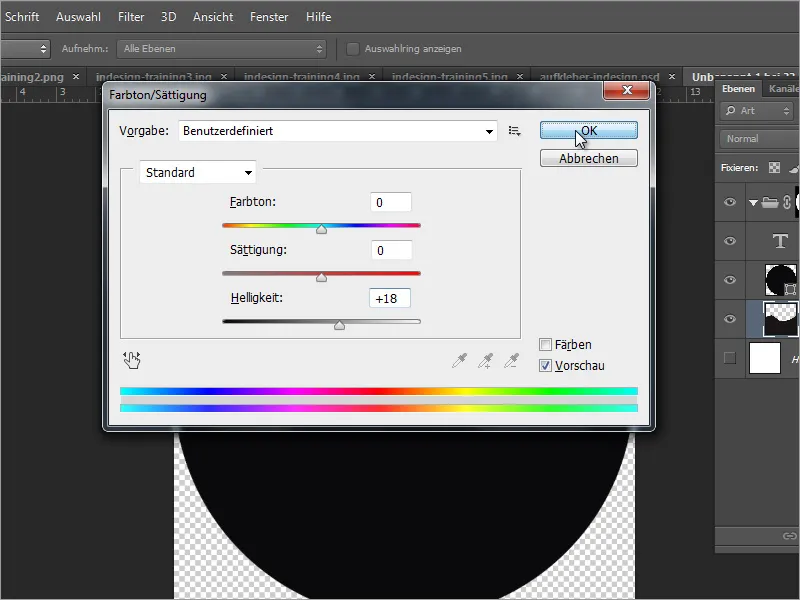The image size is (800, 600).
Task: Uncheck the Vorschau preview checkbox
Action: [545, 366]
